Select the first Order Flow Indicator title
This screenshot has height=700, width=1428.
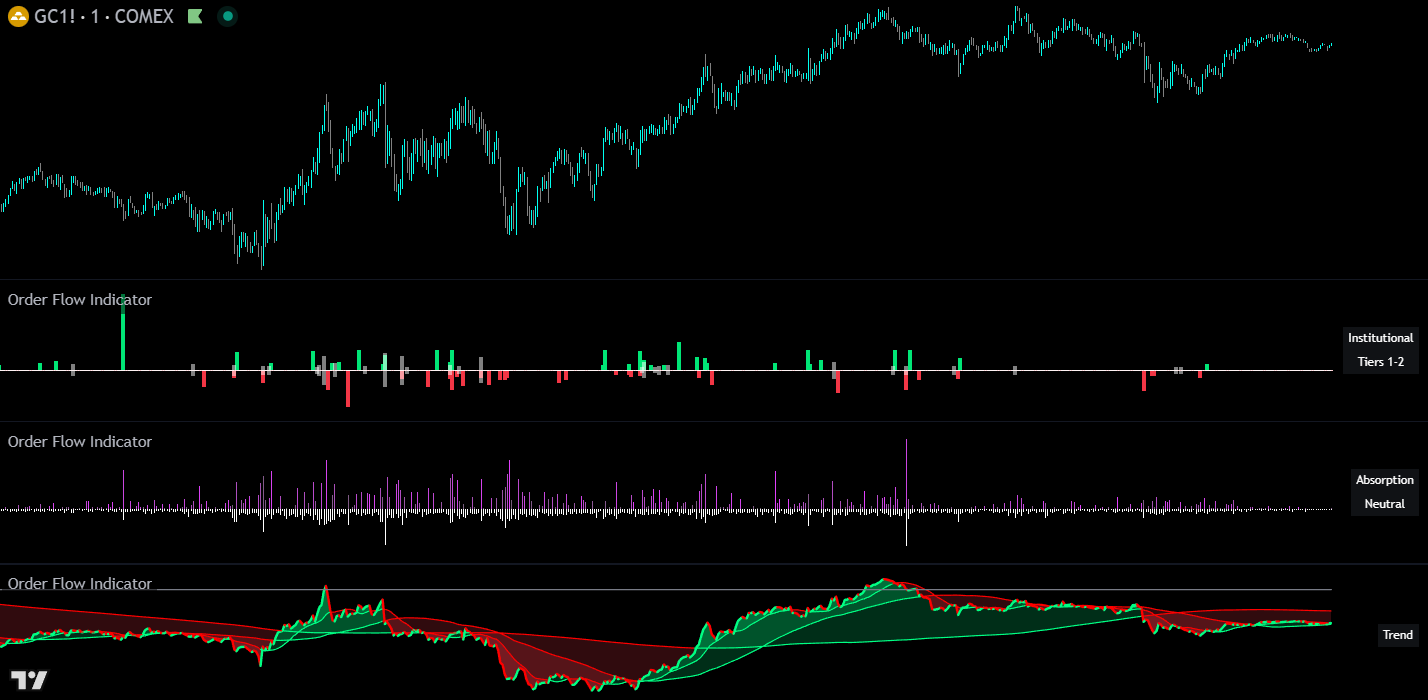click(x=80, y=300)
